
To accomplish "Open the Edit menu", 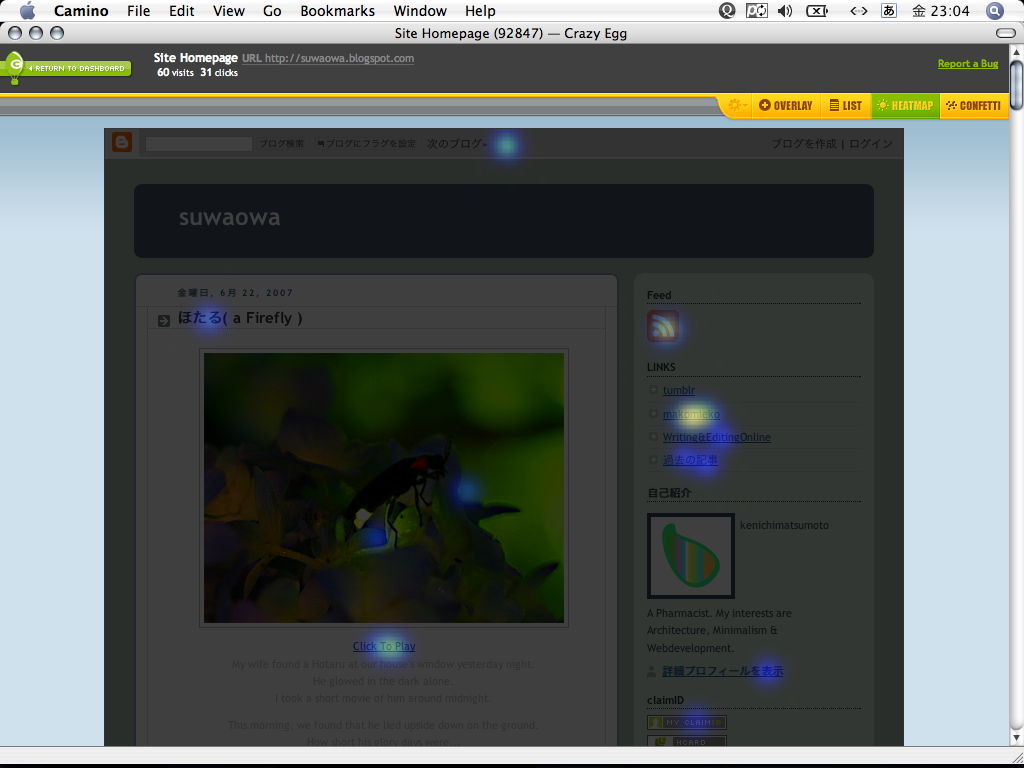I will 182,10.
